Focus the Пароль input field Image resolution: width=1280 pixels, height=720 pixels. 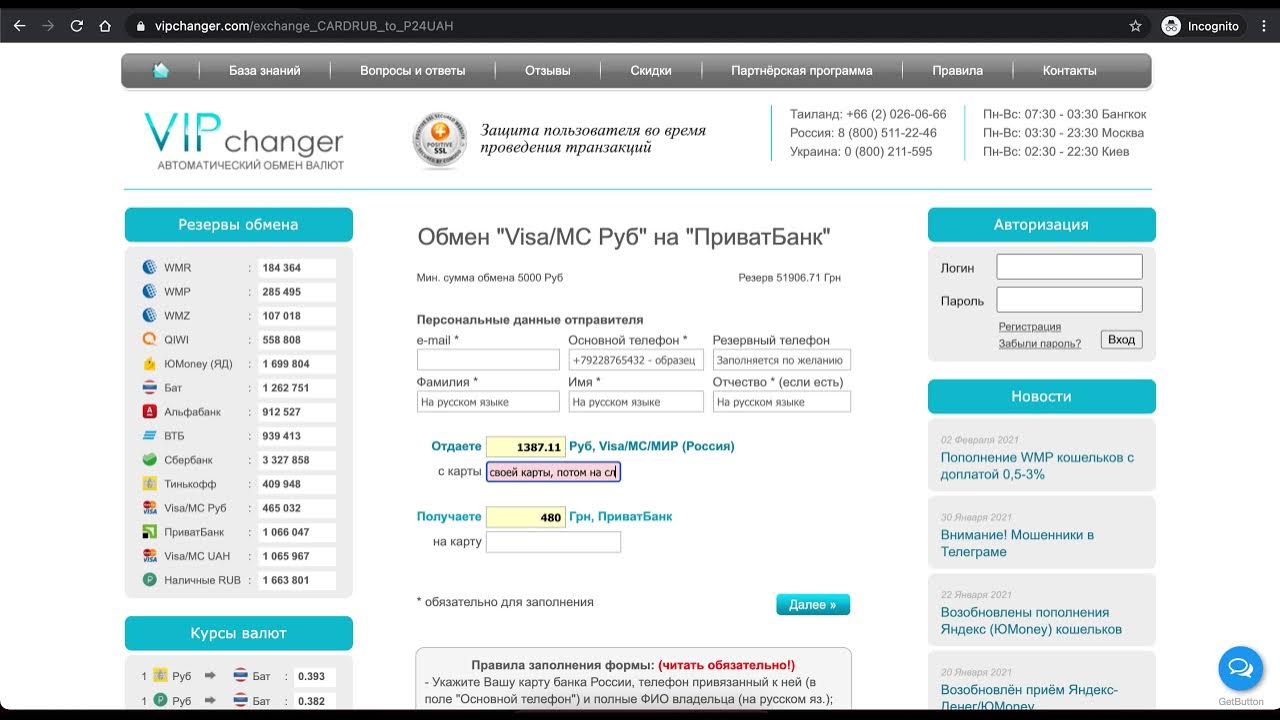pos(1069,300)
